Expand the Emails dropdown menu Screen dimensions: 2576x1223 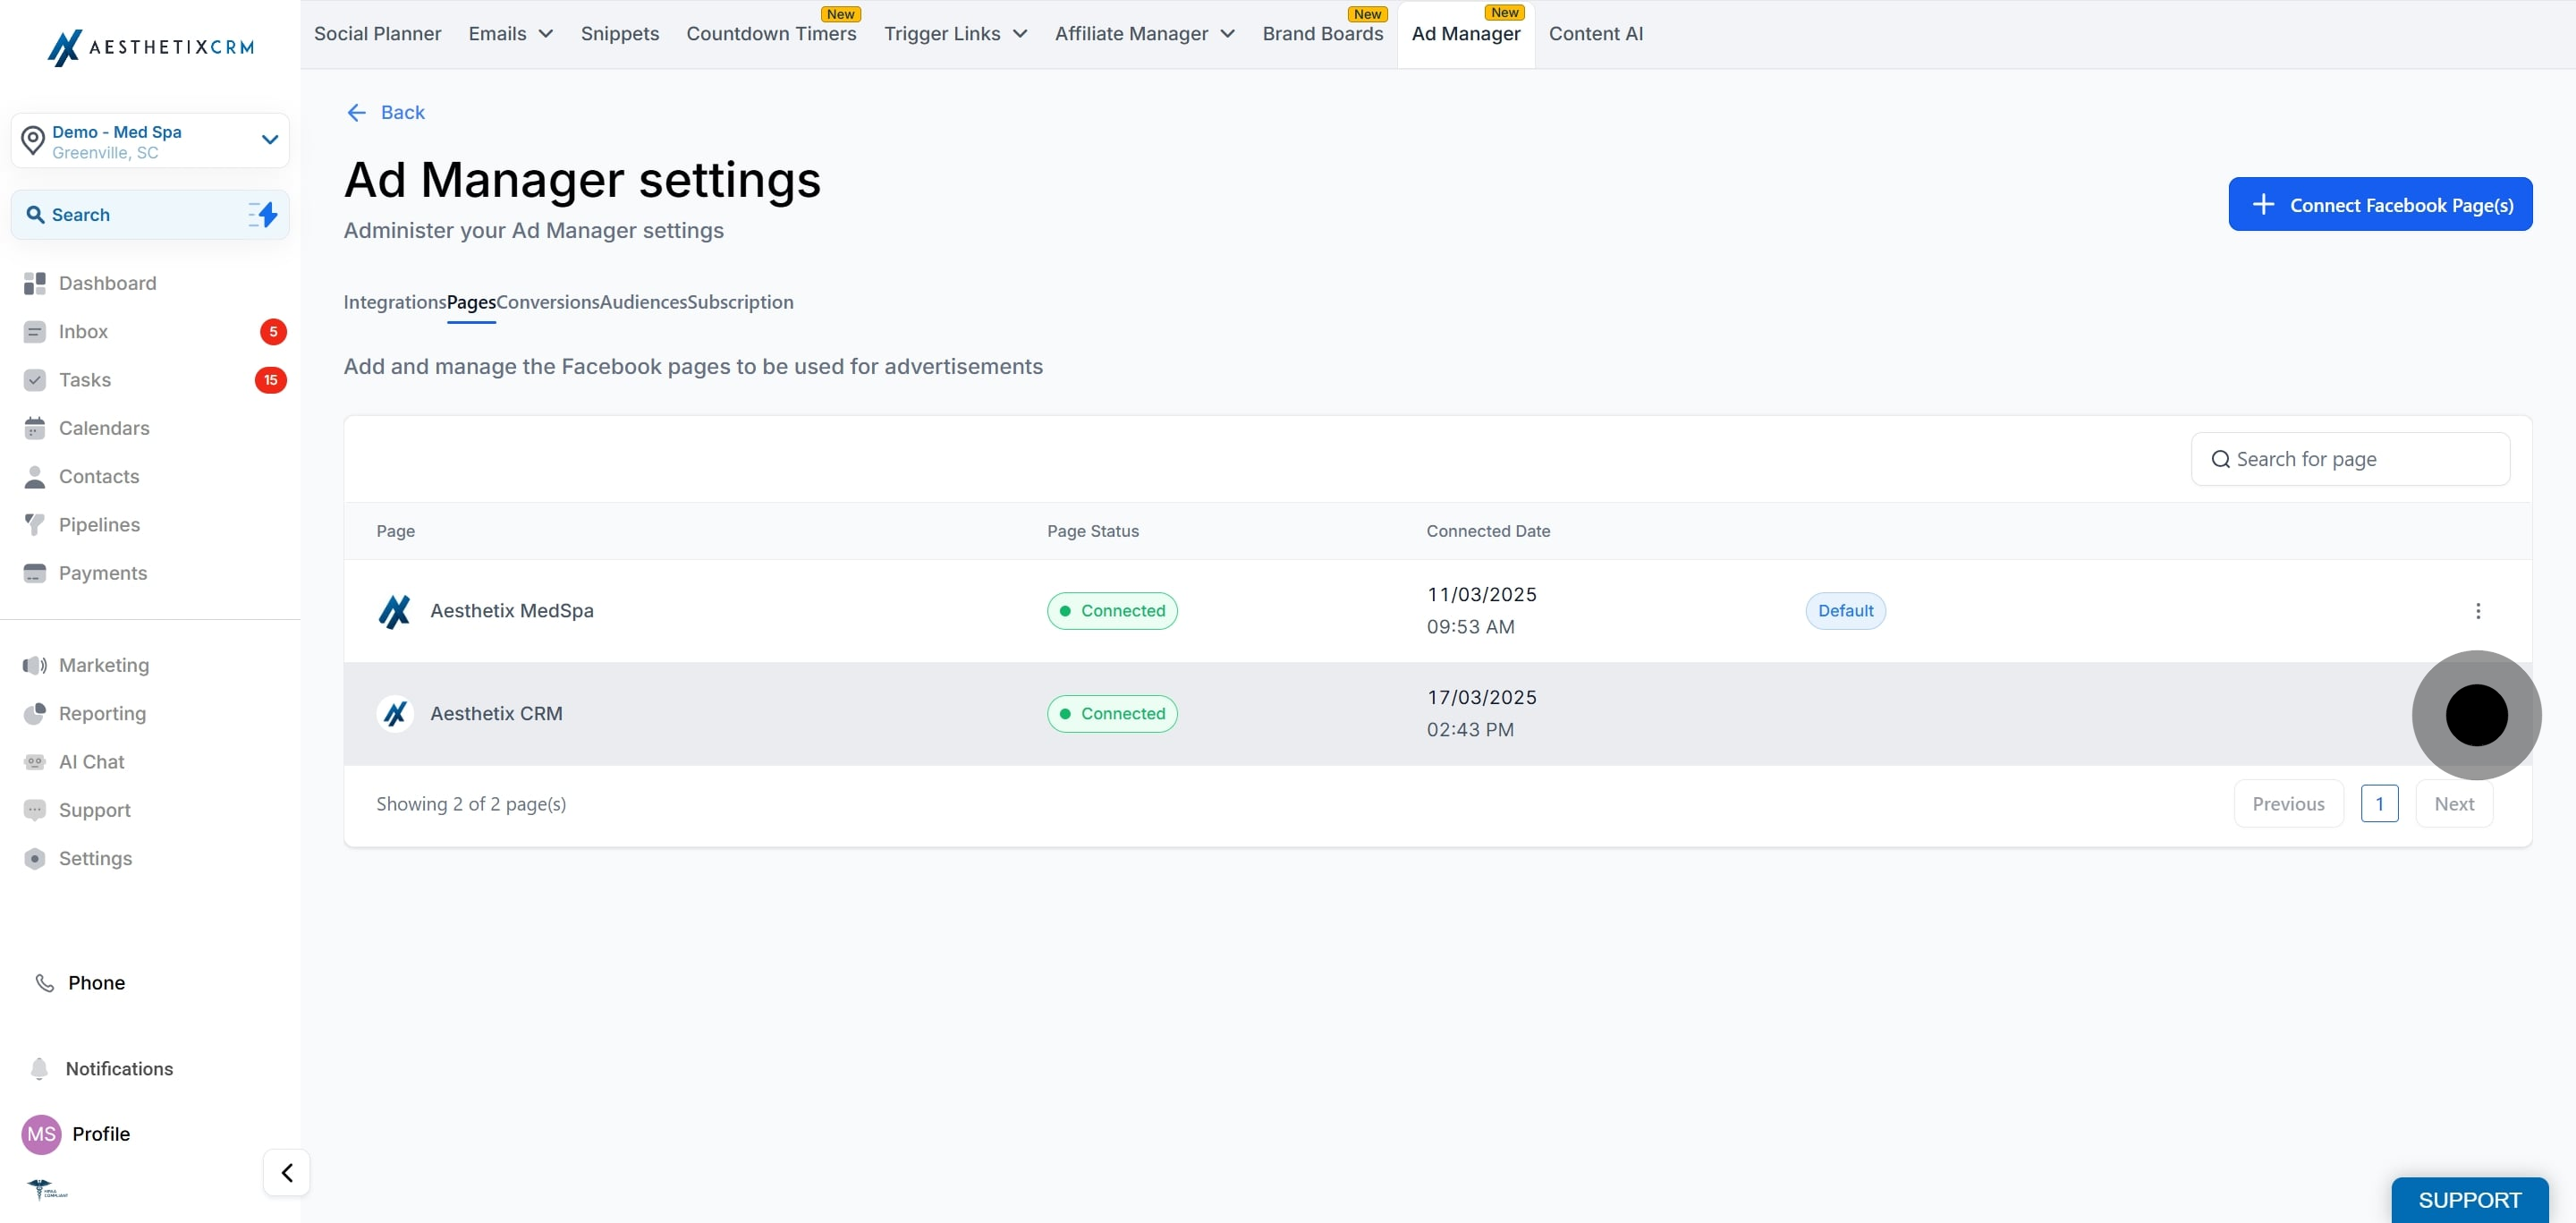(510, 34)
